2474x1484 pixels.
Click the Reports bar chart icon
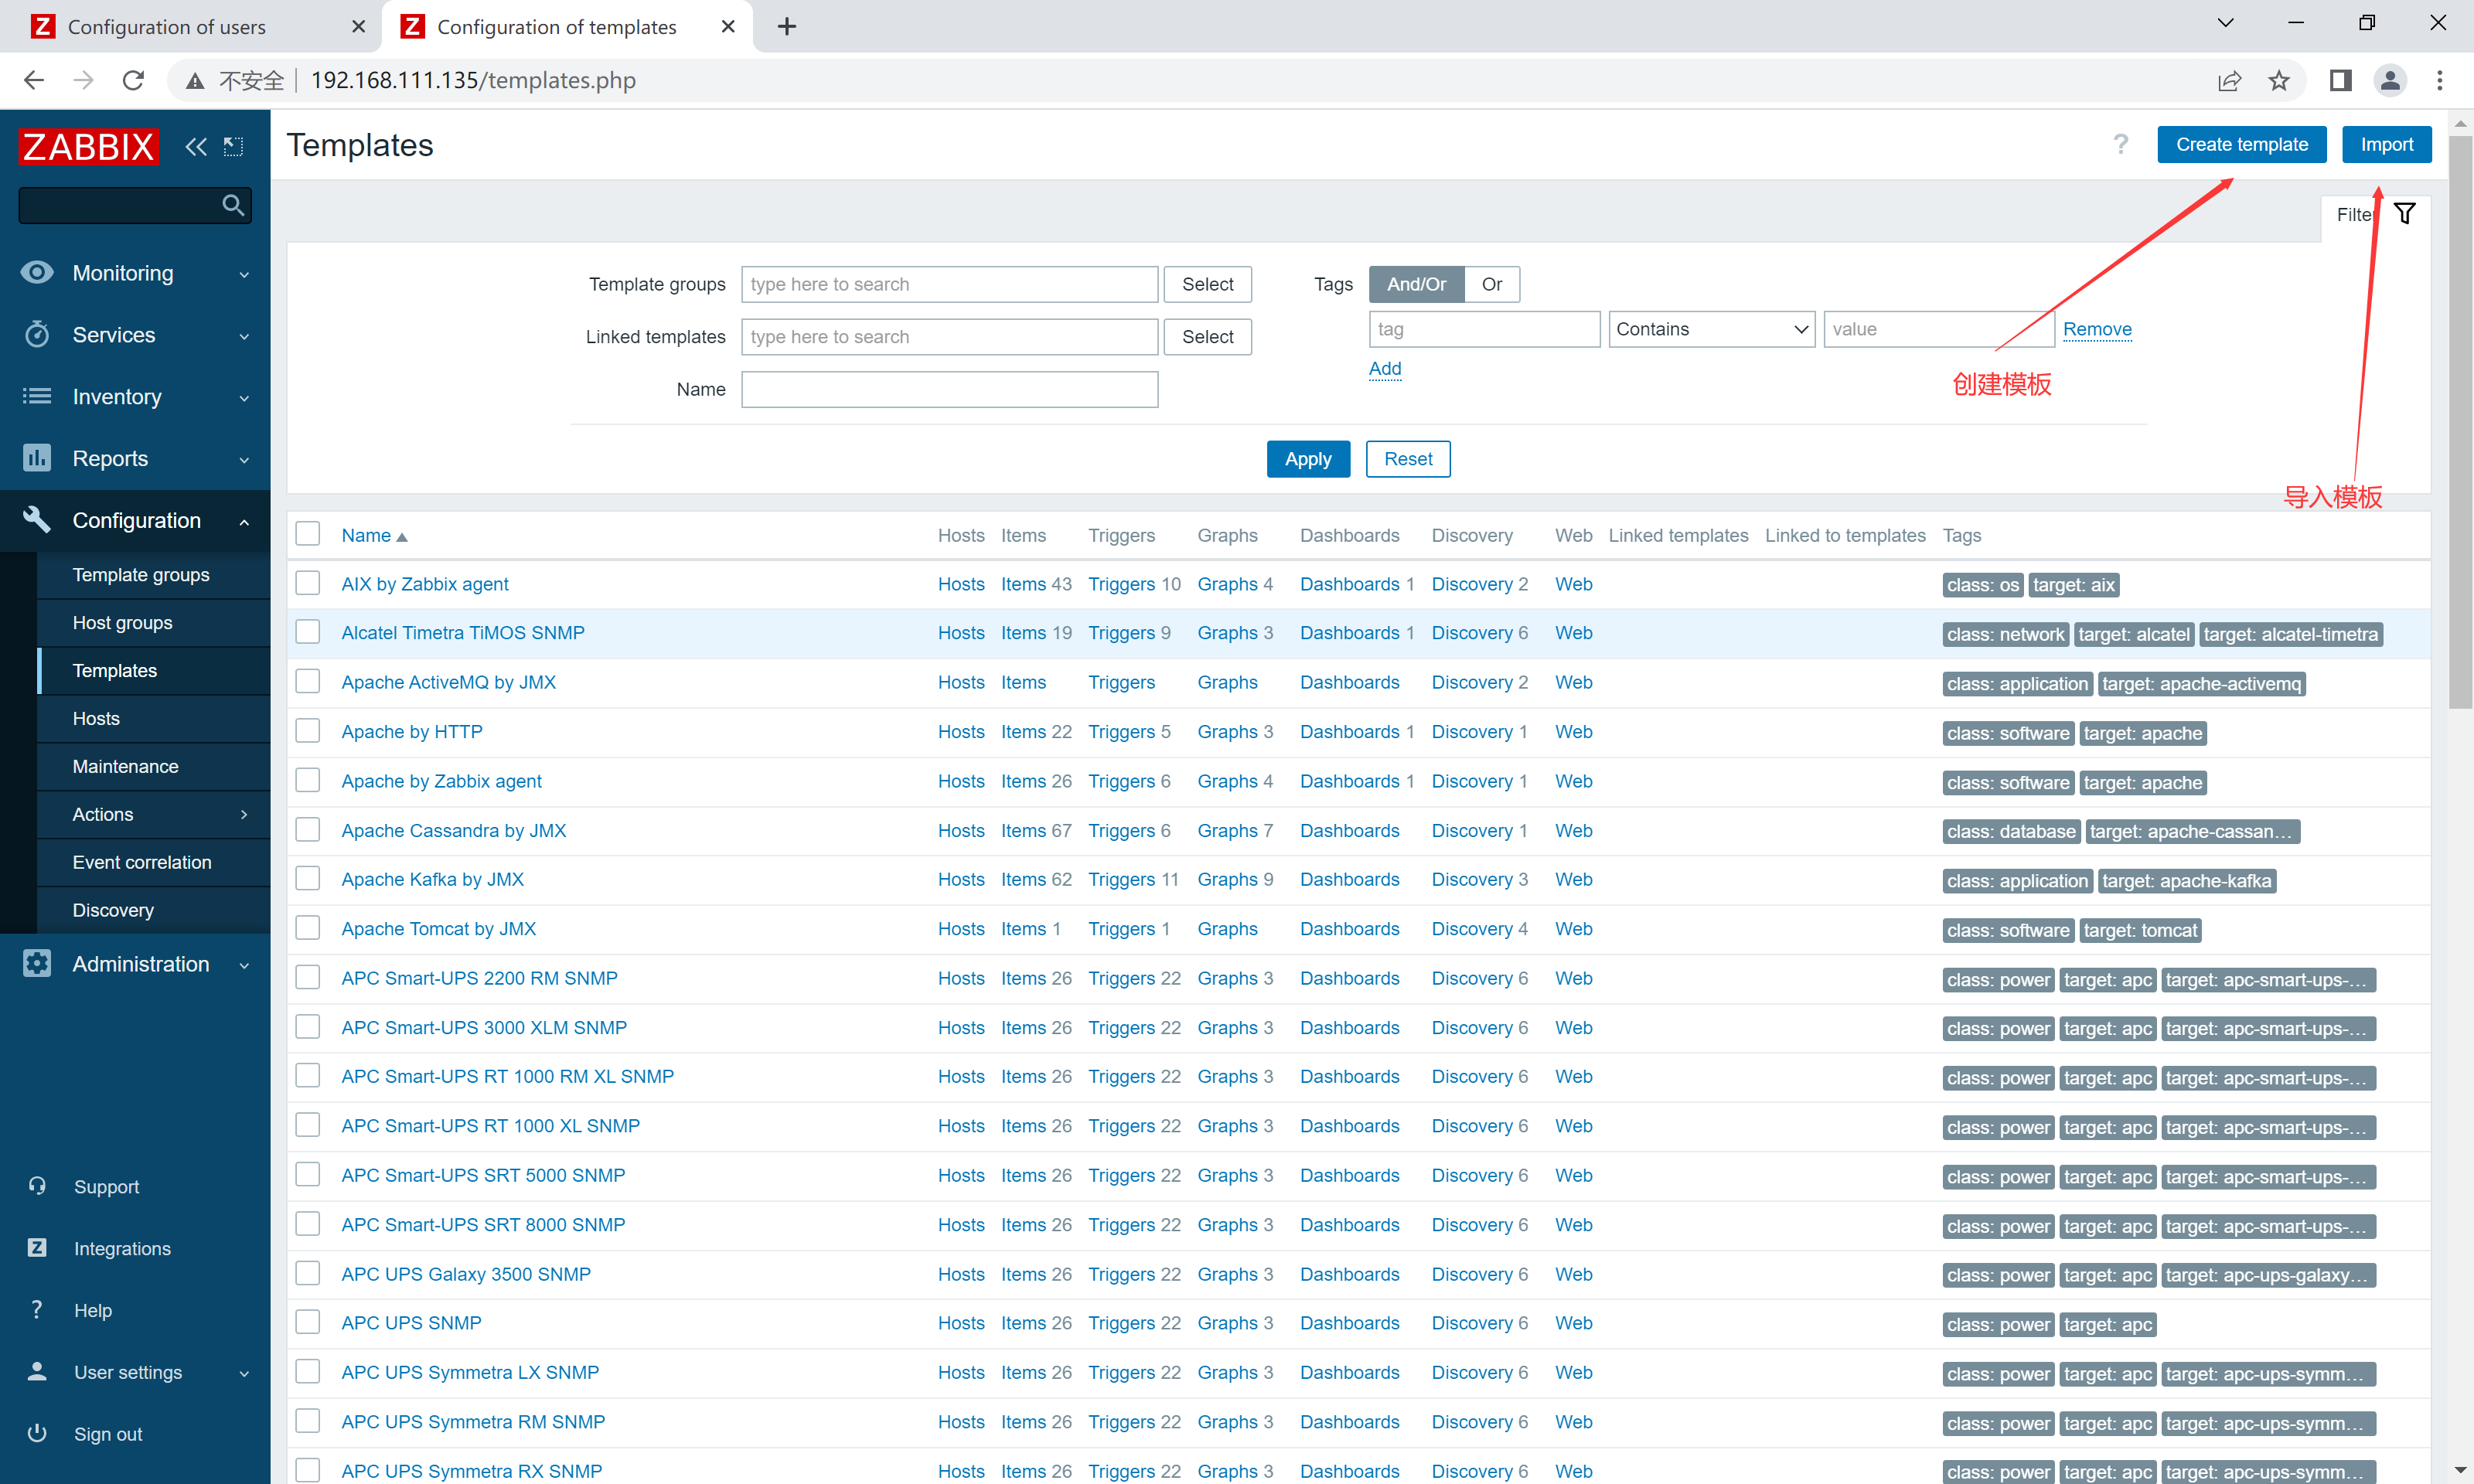[37, 458]
